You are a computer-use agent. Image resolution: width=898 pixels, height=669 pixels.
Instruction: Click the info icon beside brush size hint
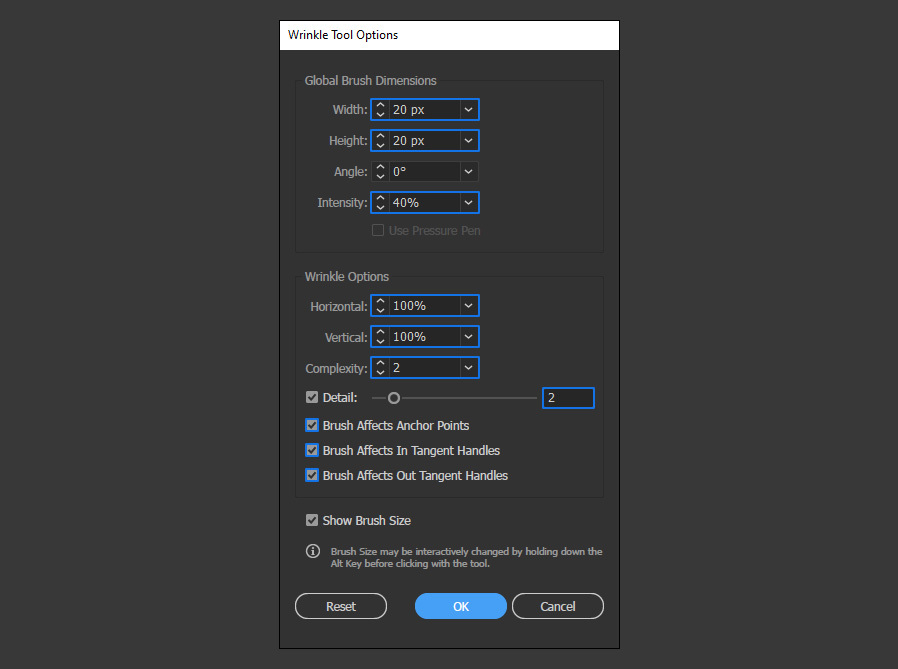[313, 551]
